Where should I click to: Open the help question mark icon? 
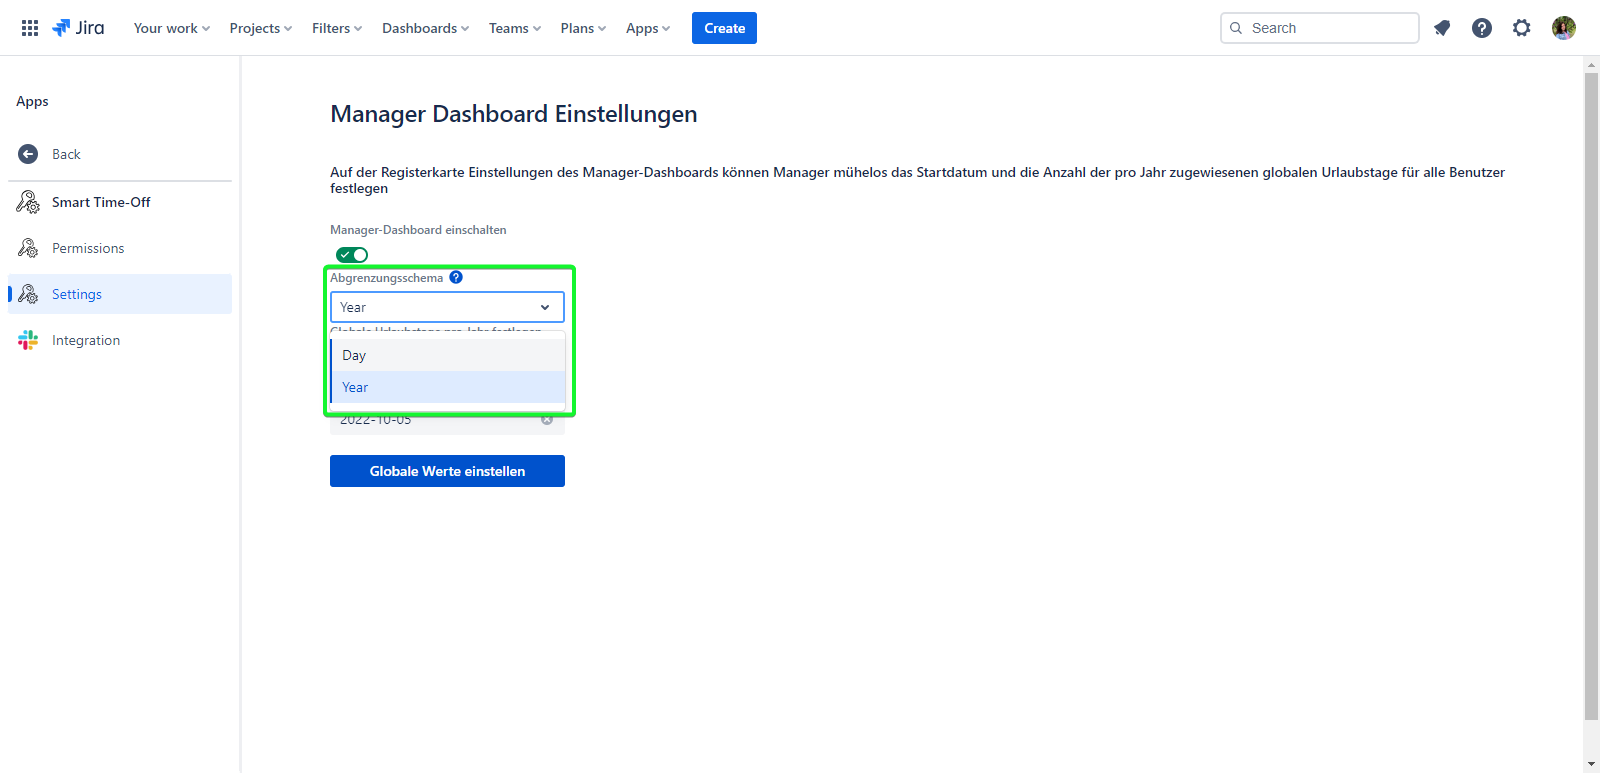[x=1482, y=28]
